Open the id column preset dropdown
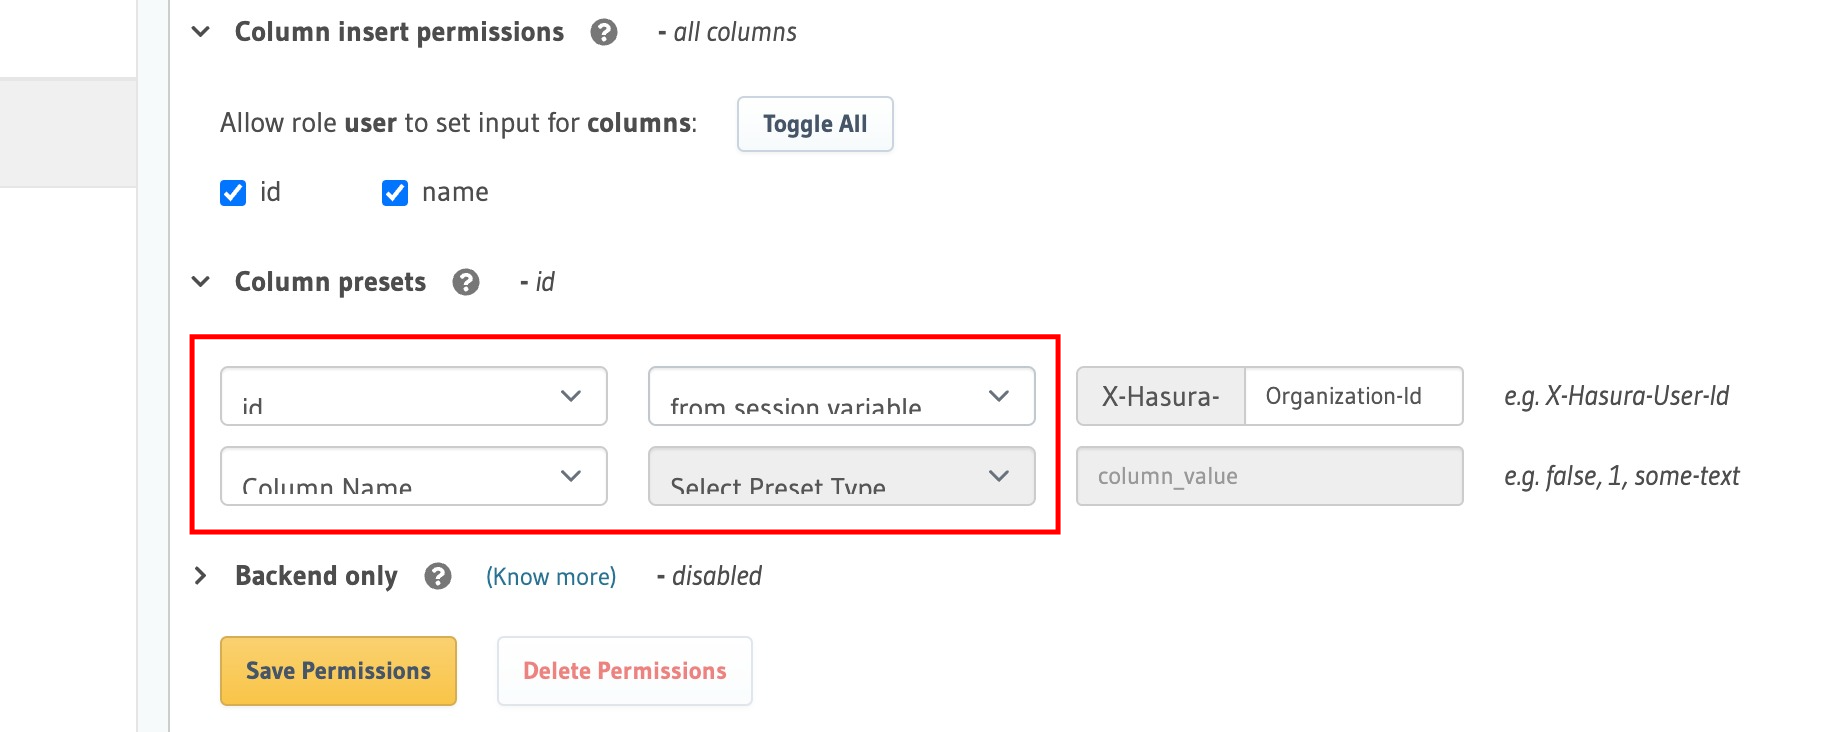 point(413,396)
